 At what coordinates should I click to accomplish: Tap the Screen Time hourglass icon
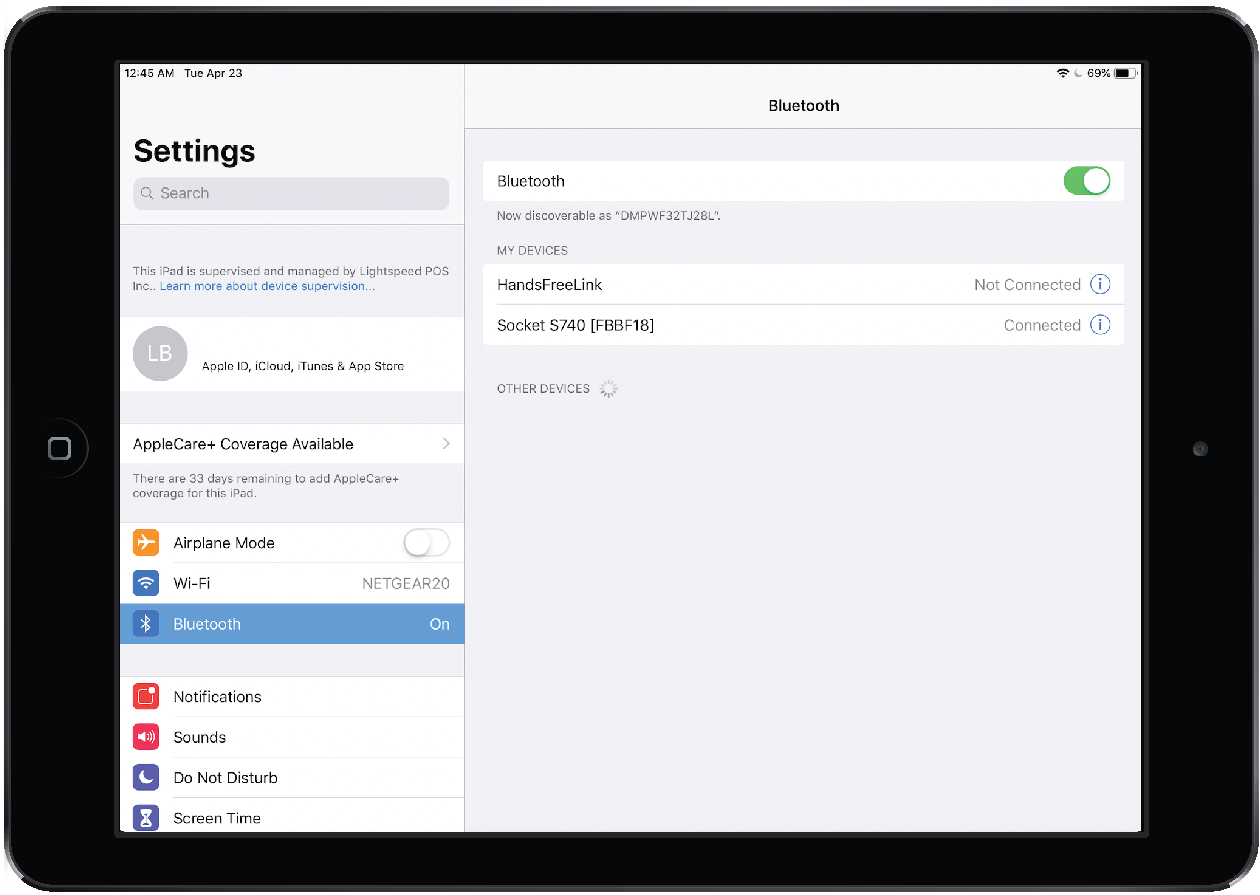coord(146,818)
